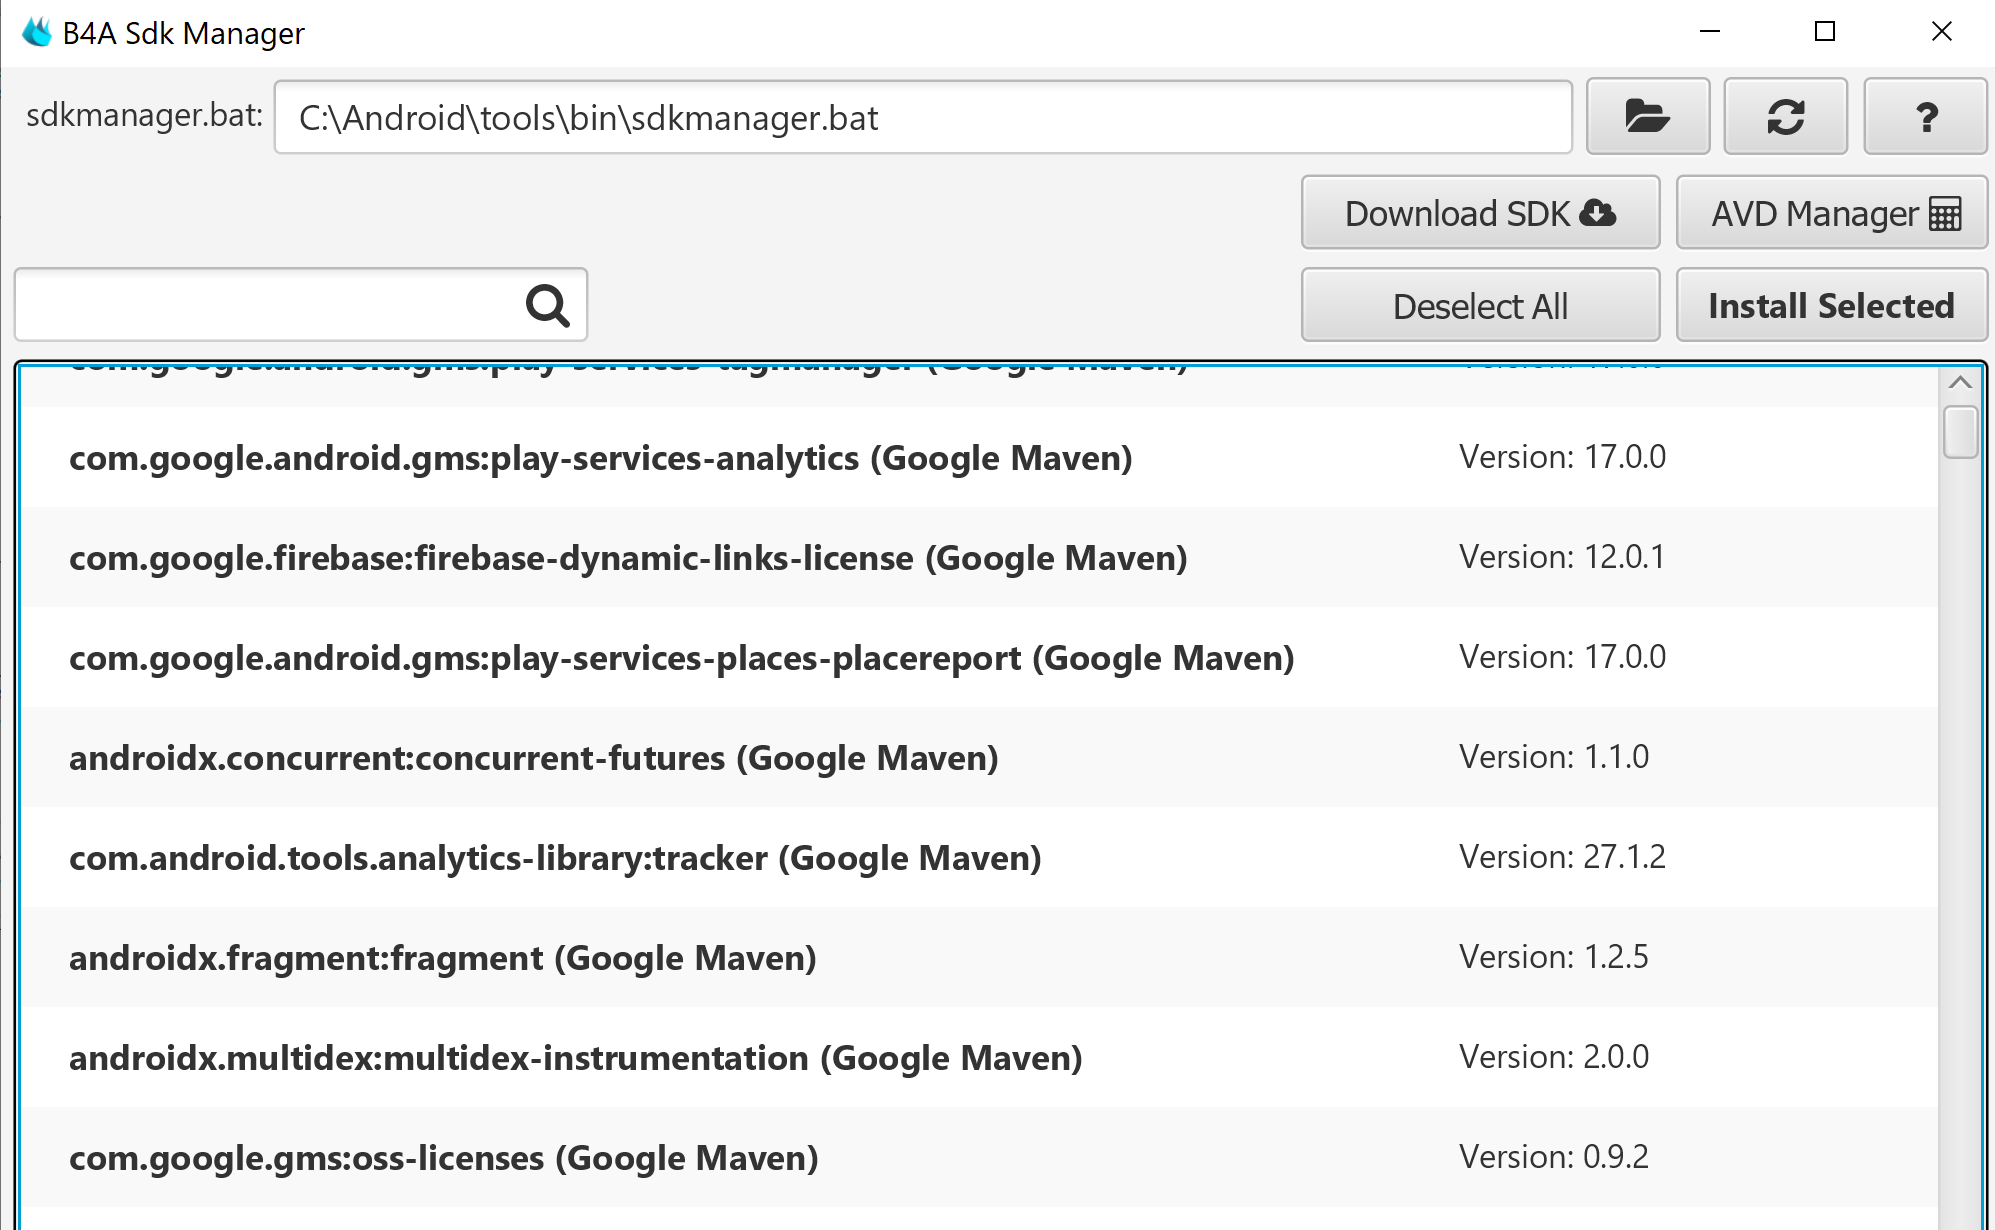1995x1230 pixels.
Task: Click the refresh arrows icon button
Action: click(1785, 117)
